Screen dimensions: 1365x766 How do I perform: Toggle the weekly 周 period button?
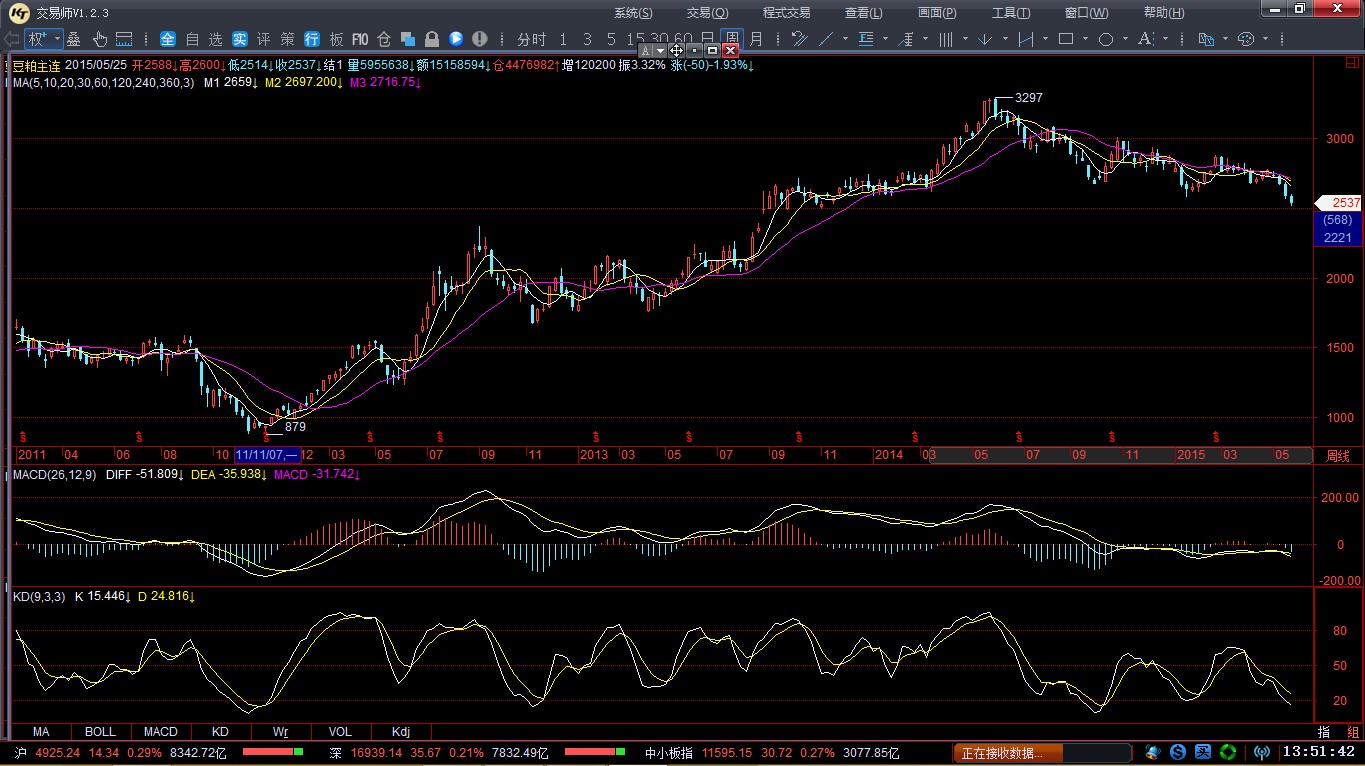[x=732, y=39]
